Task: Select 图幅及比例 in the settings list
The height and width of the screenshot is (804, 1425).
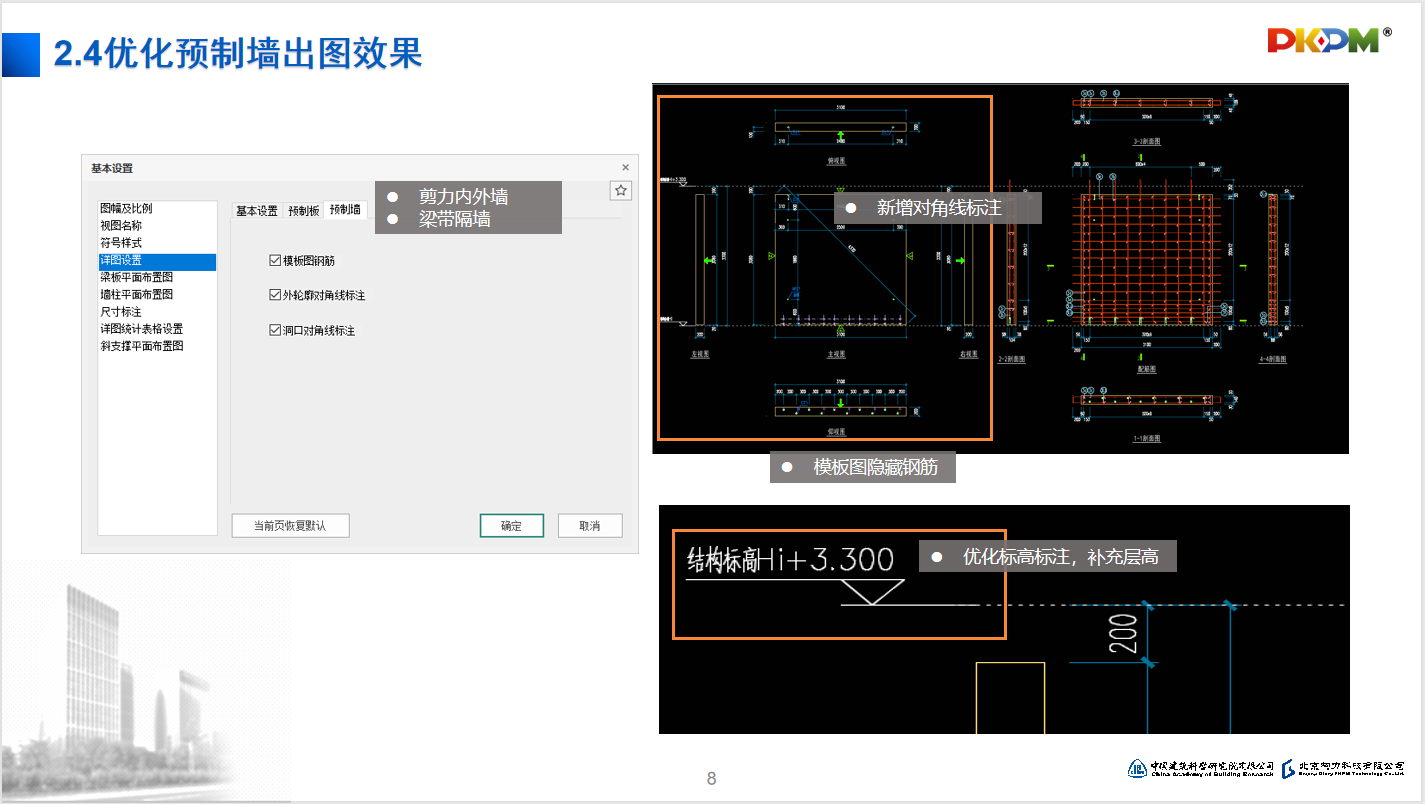Action: tap(127, 209)
